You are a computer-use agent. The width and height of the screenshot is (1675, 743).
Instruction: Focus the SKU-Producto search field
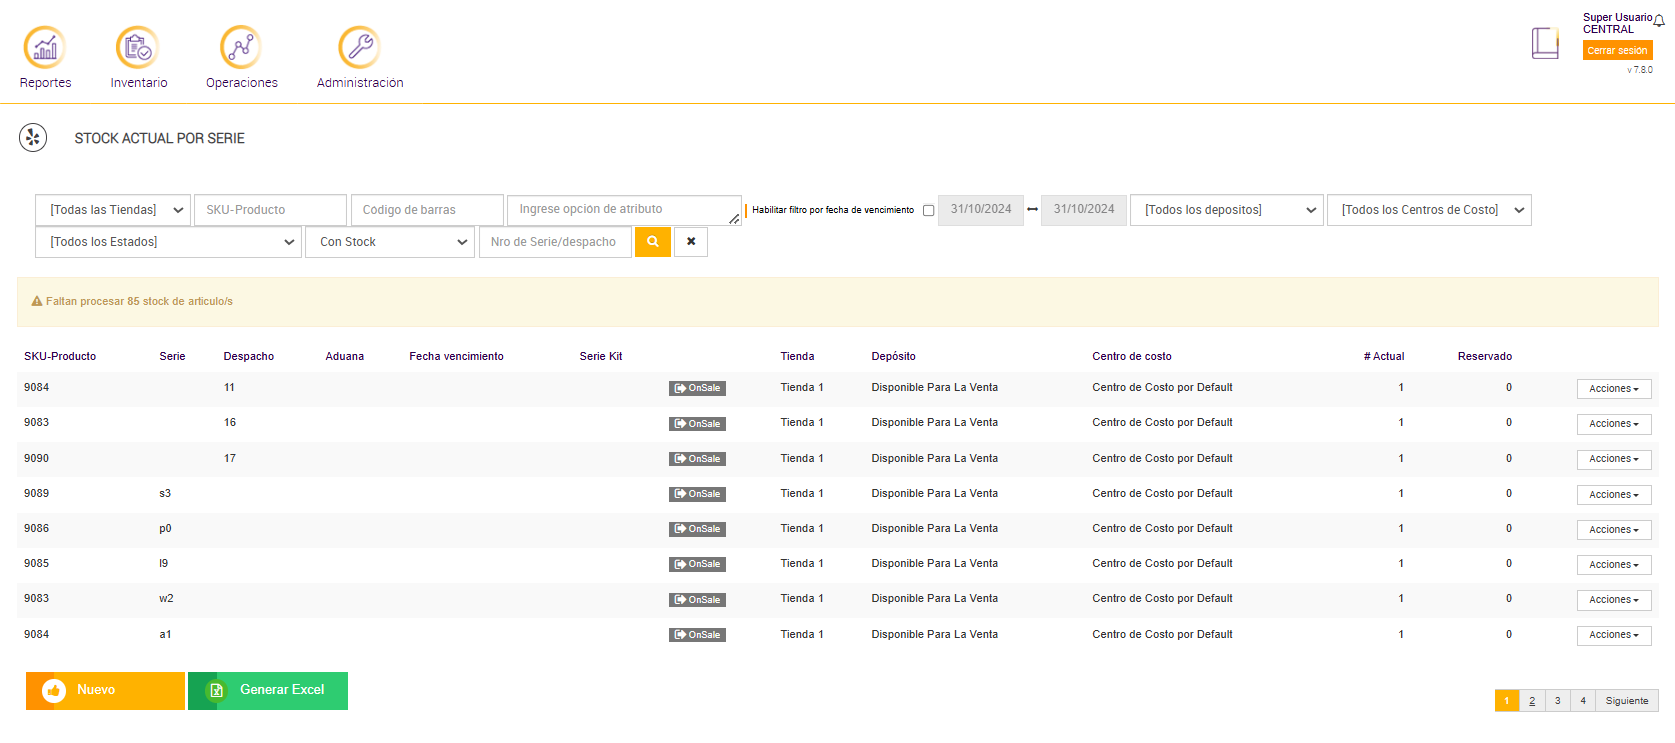click(x=270, y=210)
